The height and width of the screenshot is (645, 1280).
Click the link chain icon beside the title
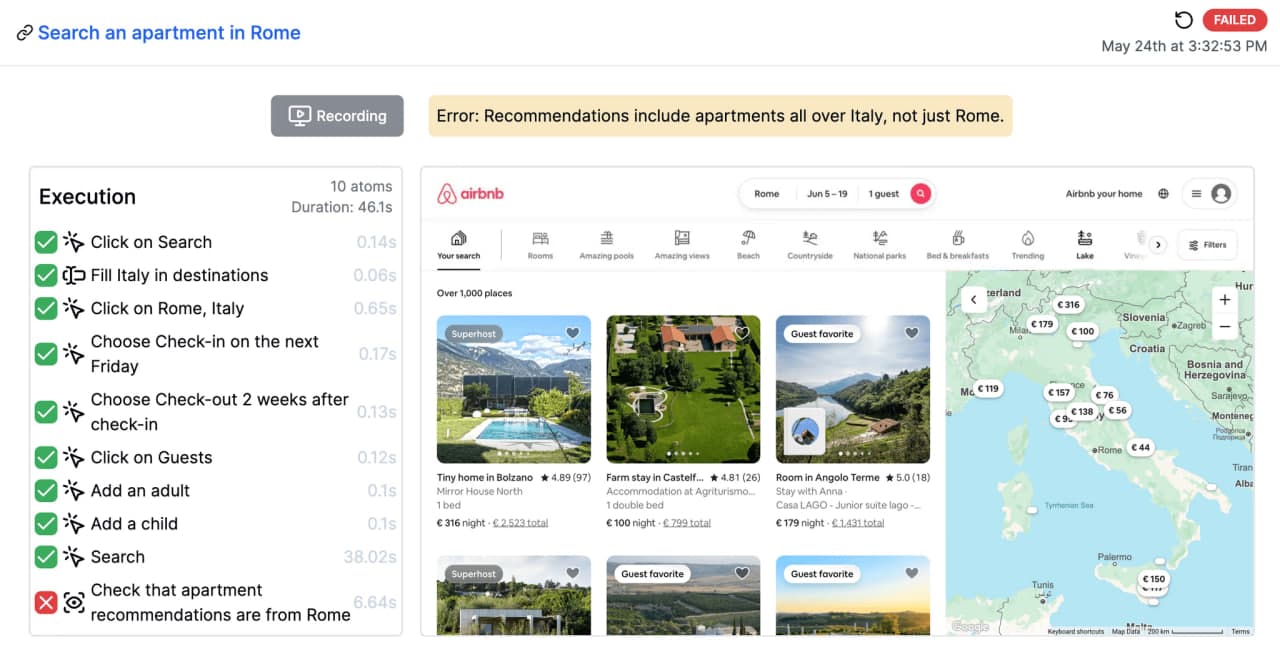pos(25,33)
